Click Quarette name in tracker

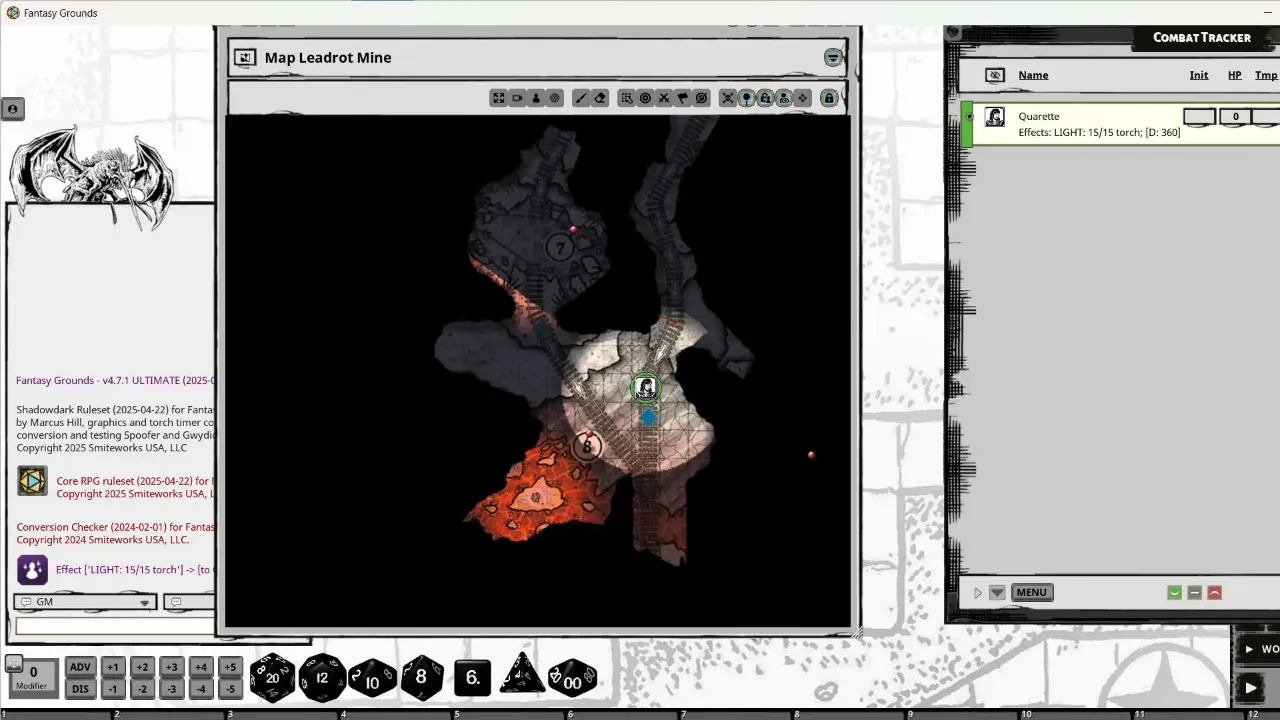point(1038,116)
